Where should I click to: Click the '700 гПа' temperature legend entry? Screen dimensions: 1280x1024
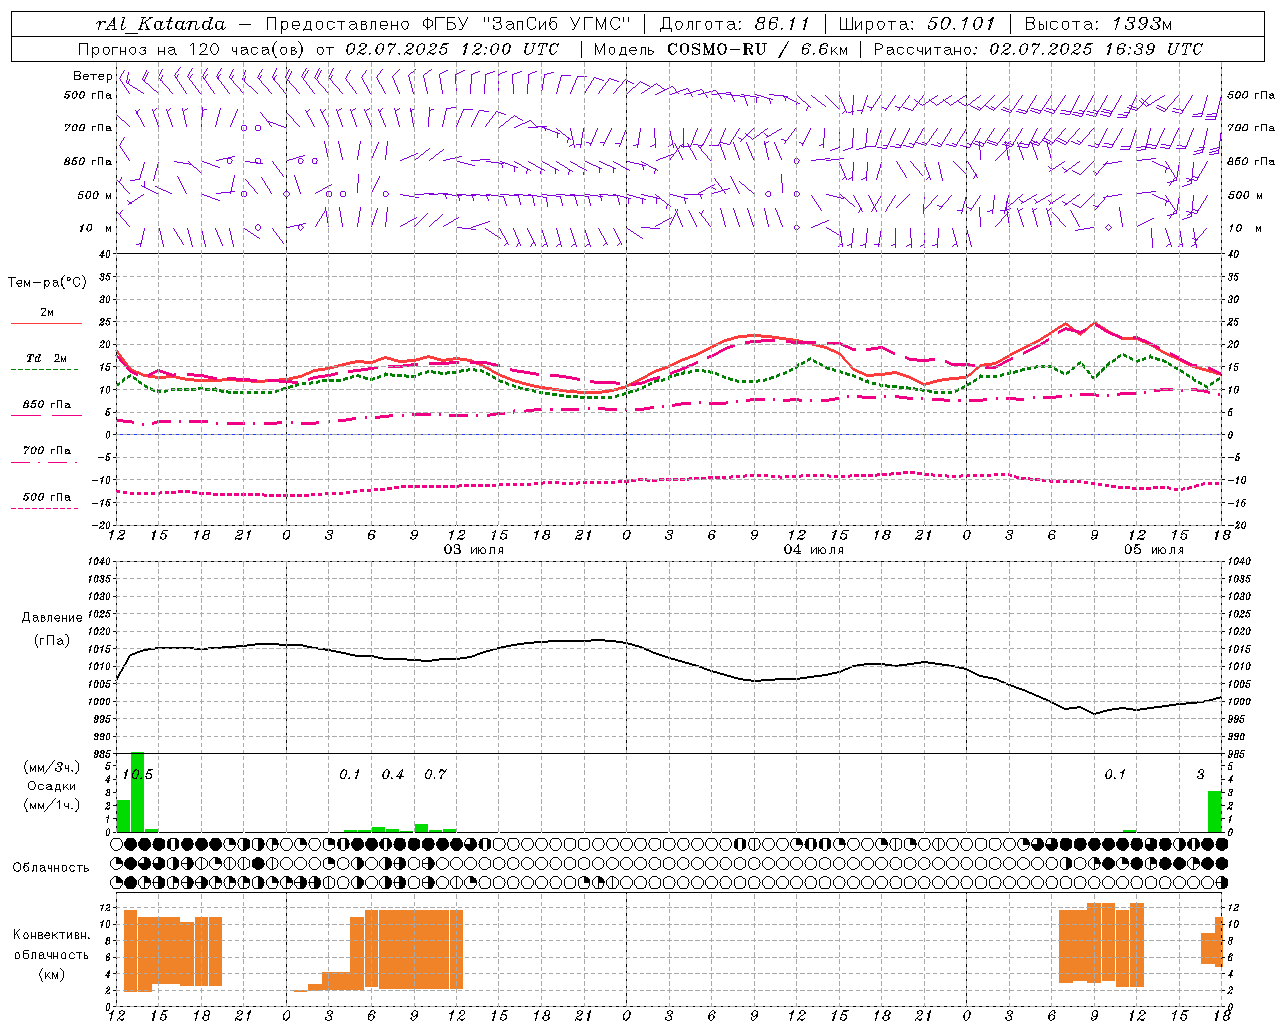[x=46, y=451]
